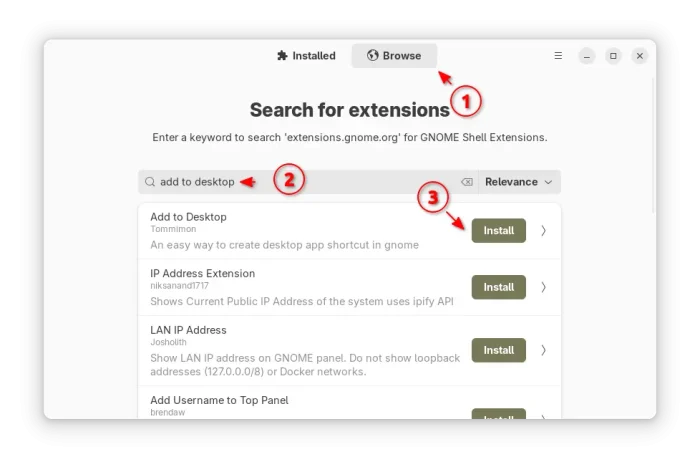
Task: Click the window's vertical scrollbar
Action: pyautogui.click(x=653, y=145)
